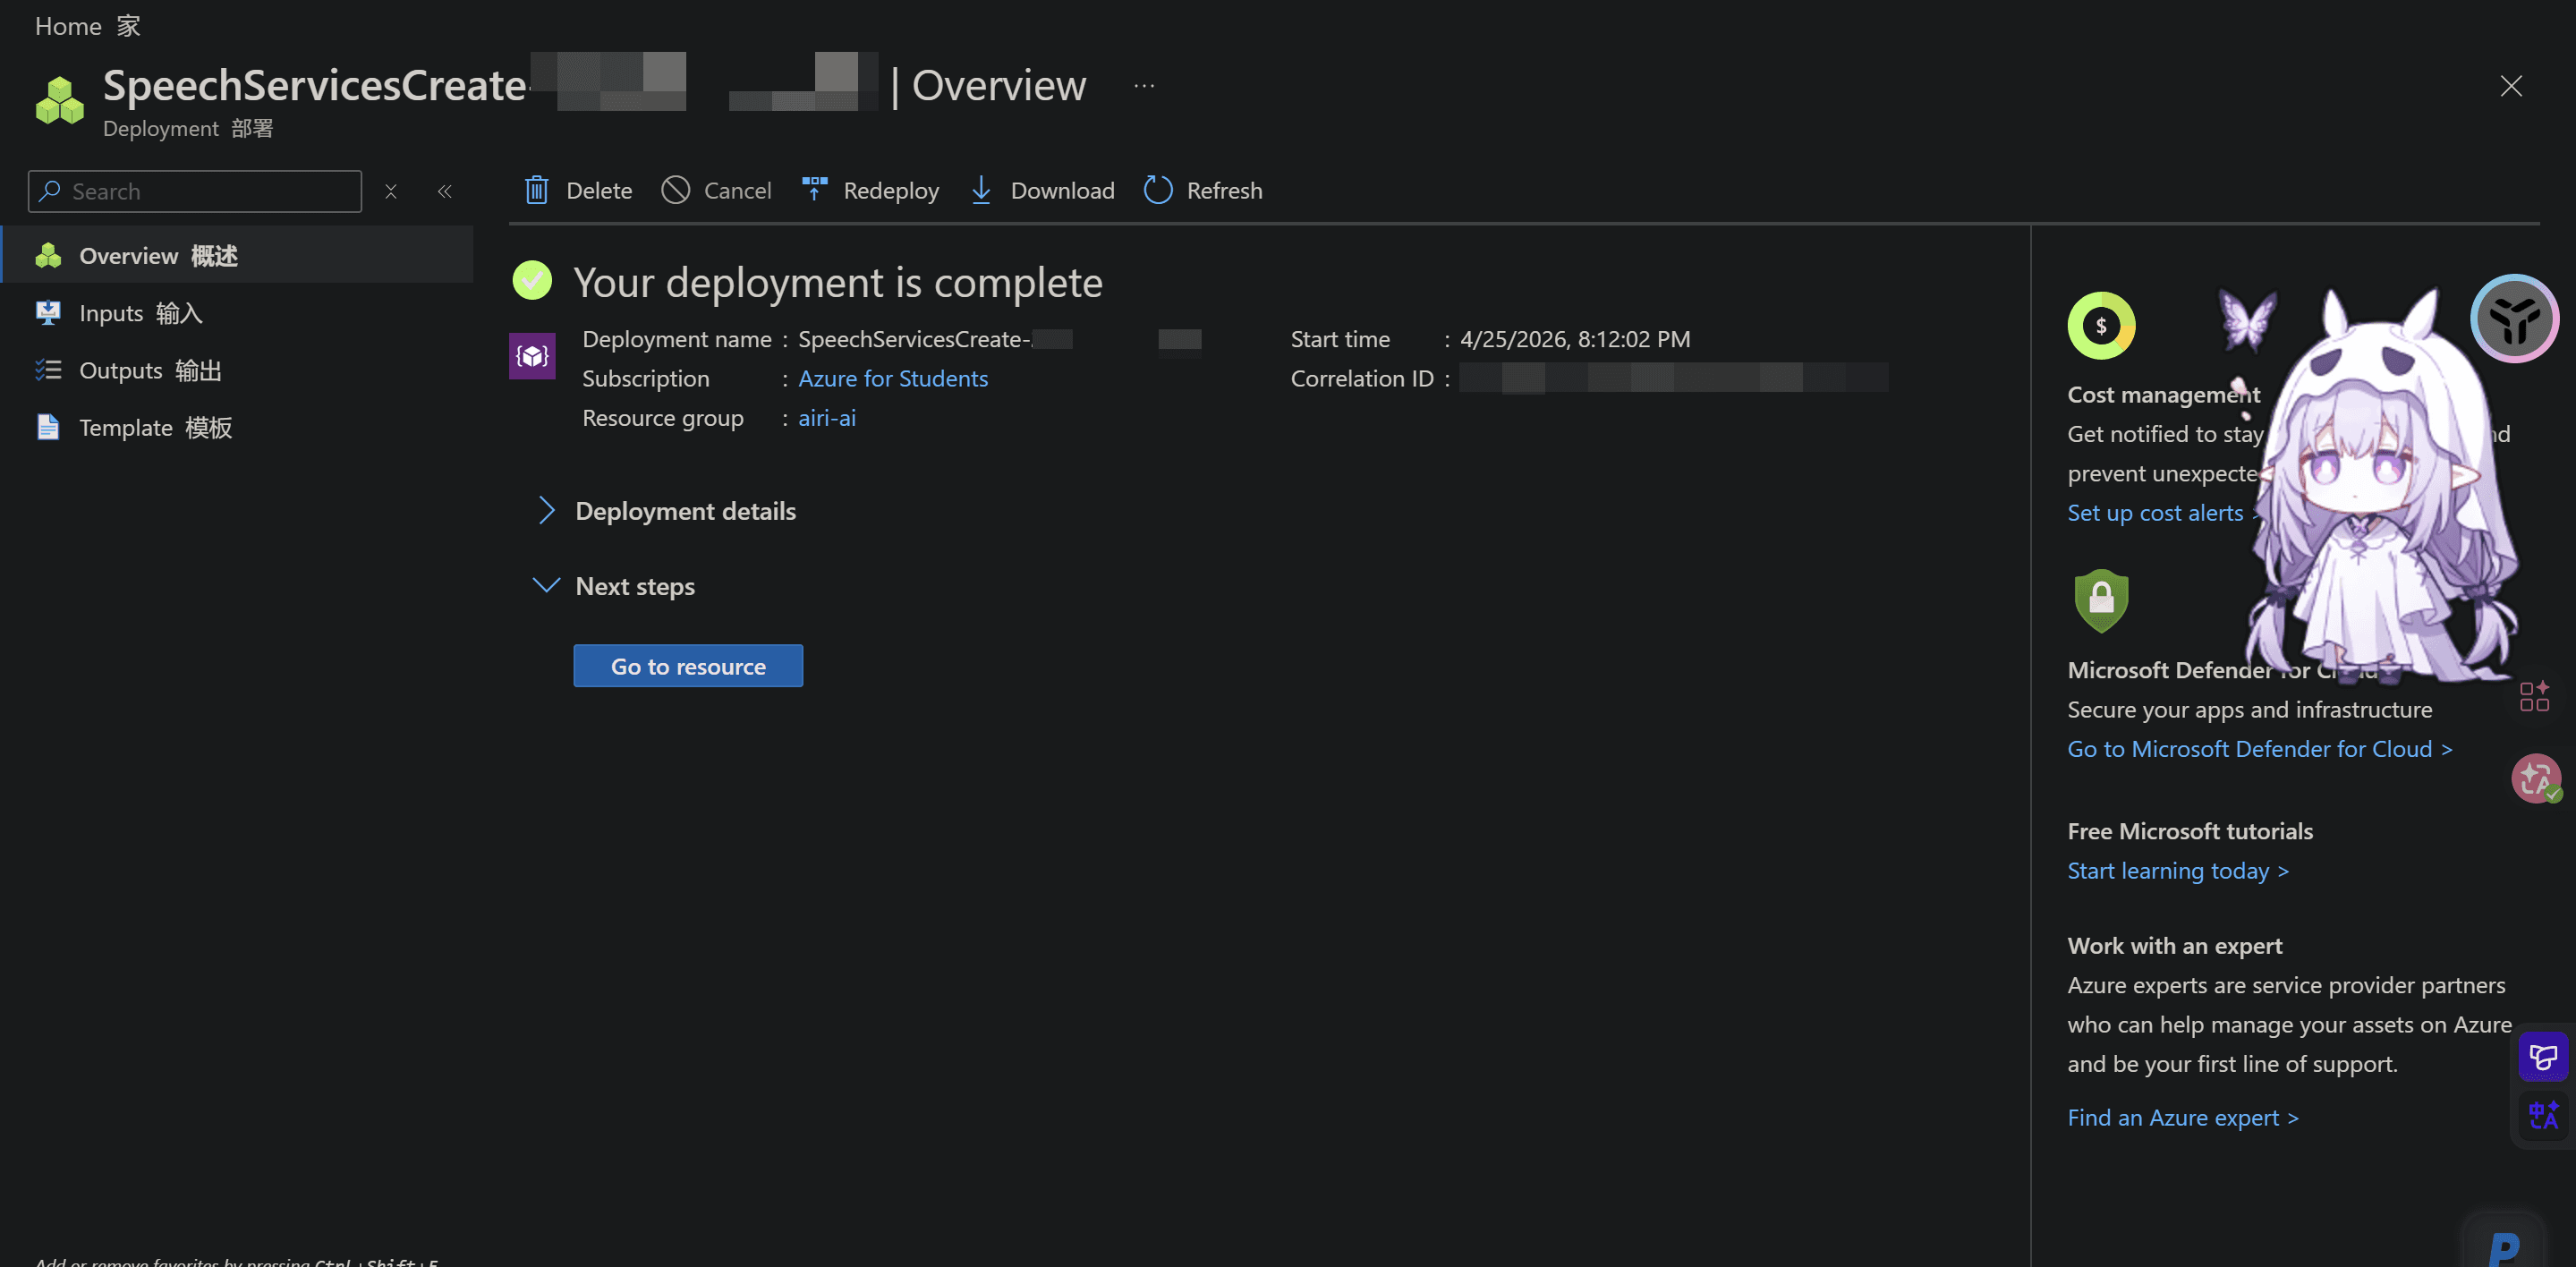Open the Azure for Students subscription link

pos(892,378)
